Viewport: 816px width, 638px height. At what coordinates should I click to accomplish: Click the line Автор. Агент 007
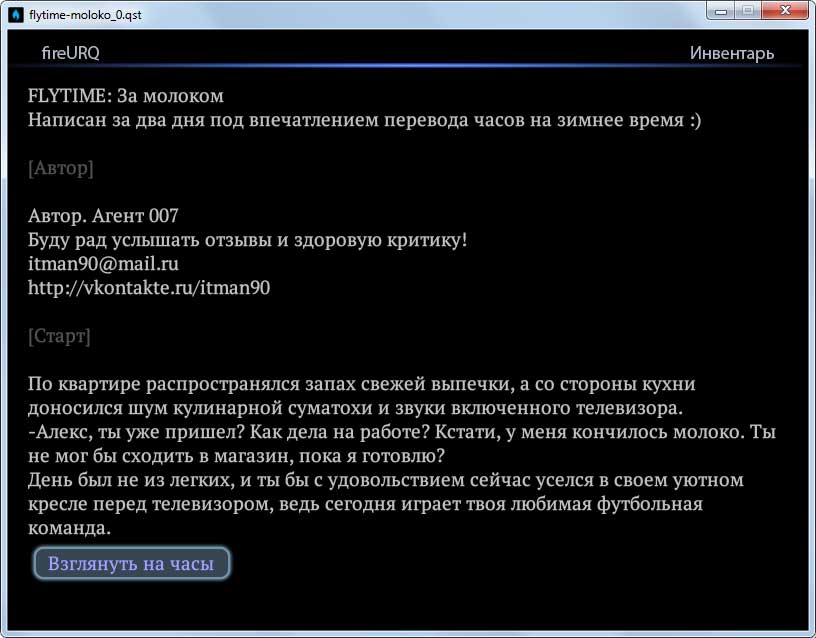104,216
